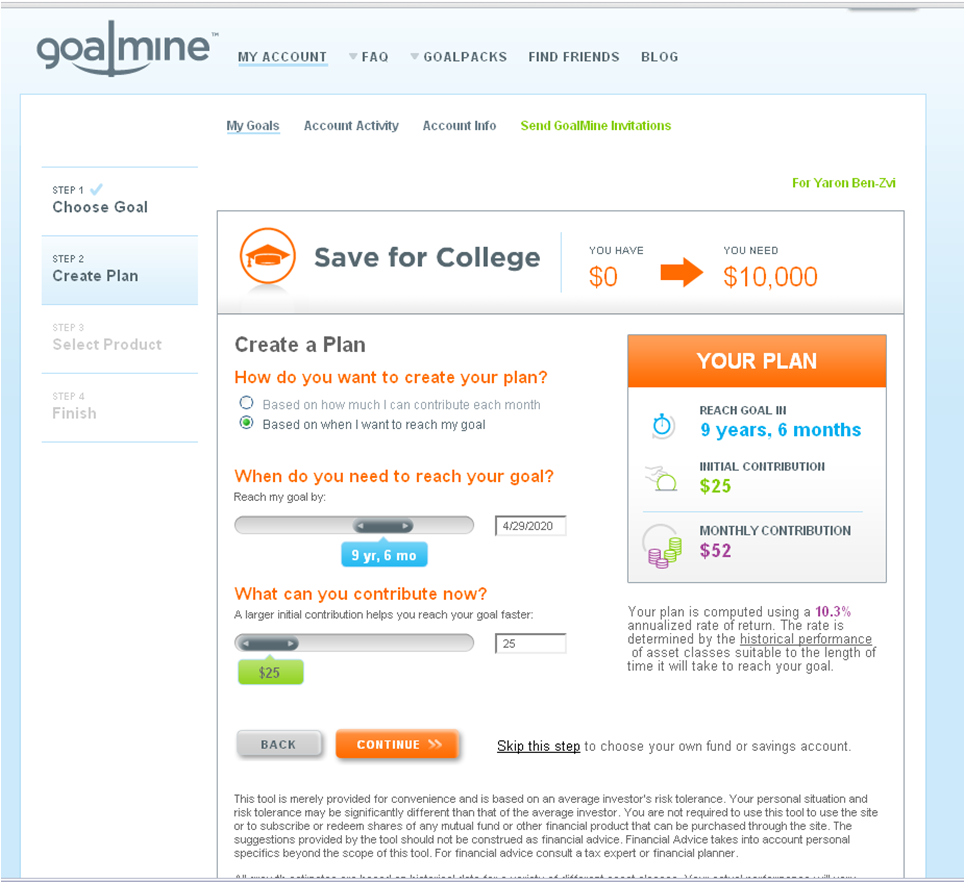
Task: Click the Step 1 checkmark icon
Action: pos(96,189)
